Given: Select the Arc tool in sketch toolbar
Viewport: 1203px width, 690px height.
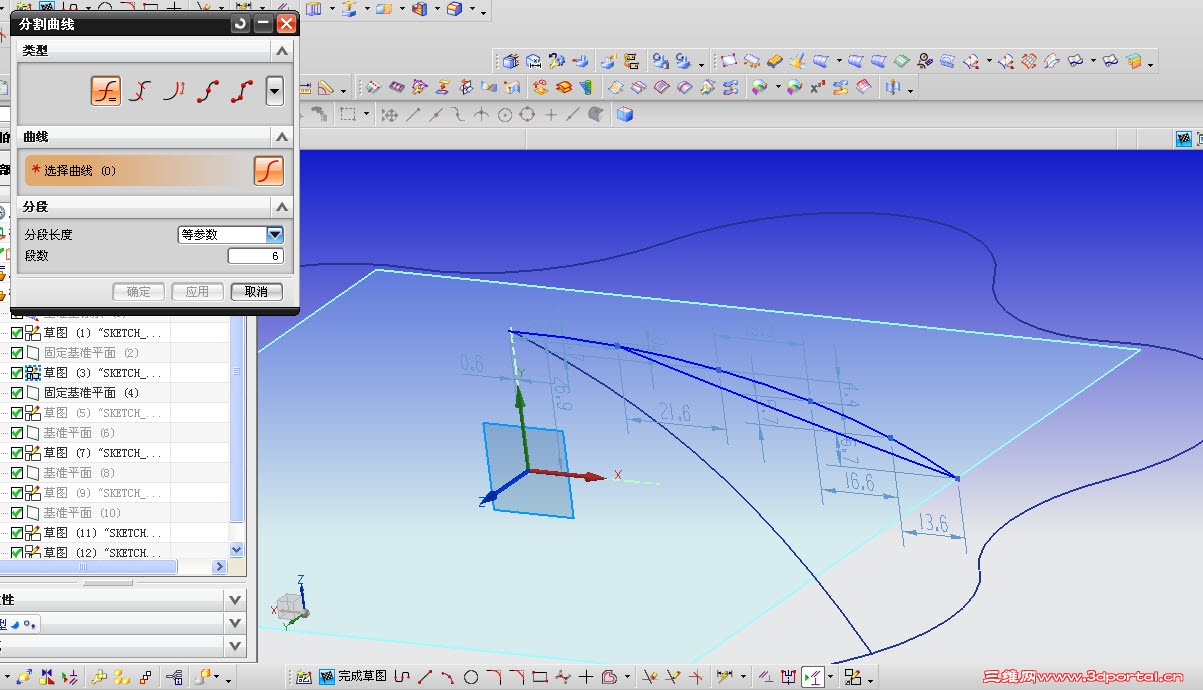Looking at the screenshot, I should coord(448,677).
